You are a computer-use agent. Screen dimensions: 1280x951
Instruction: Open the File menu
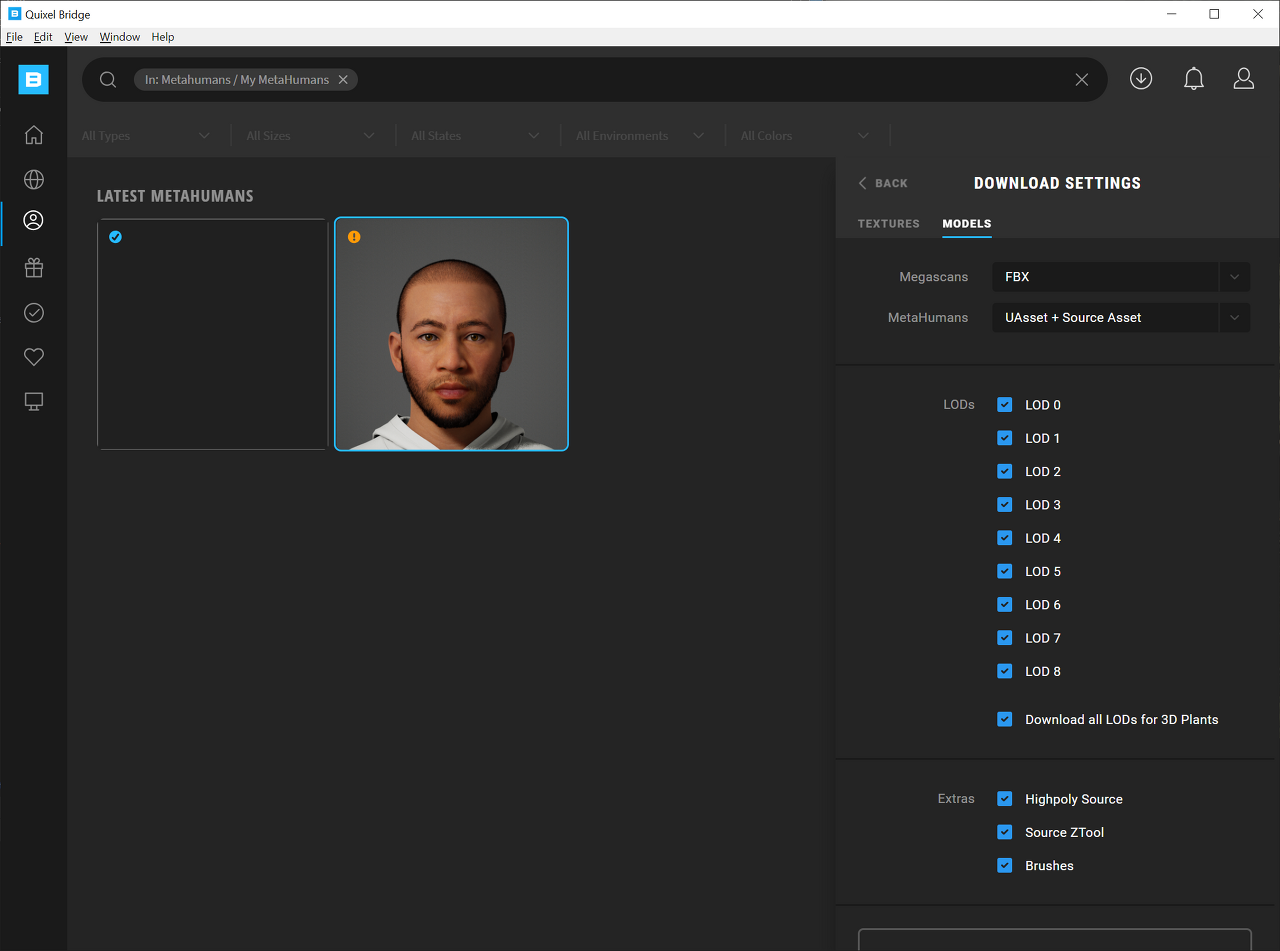[x=14, y=37]
